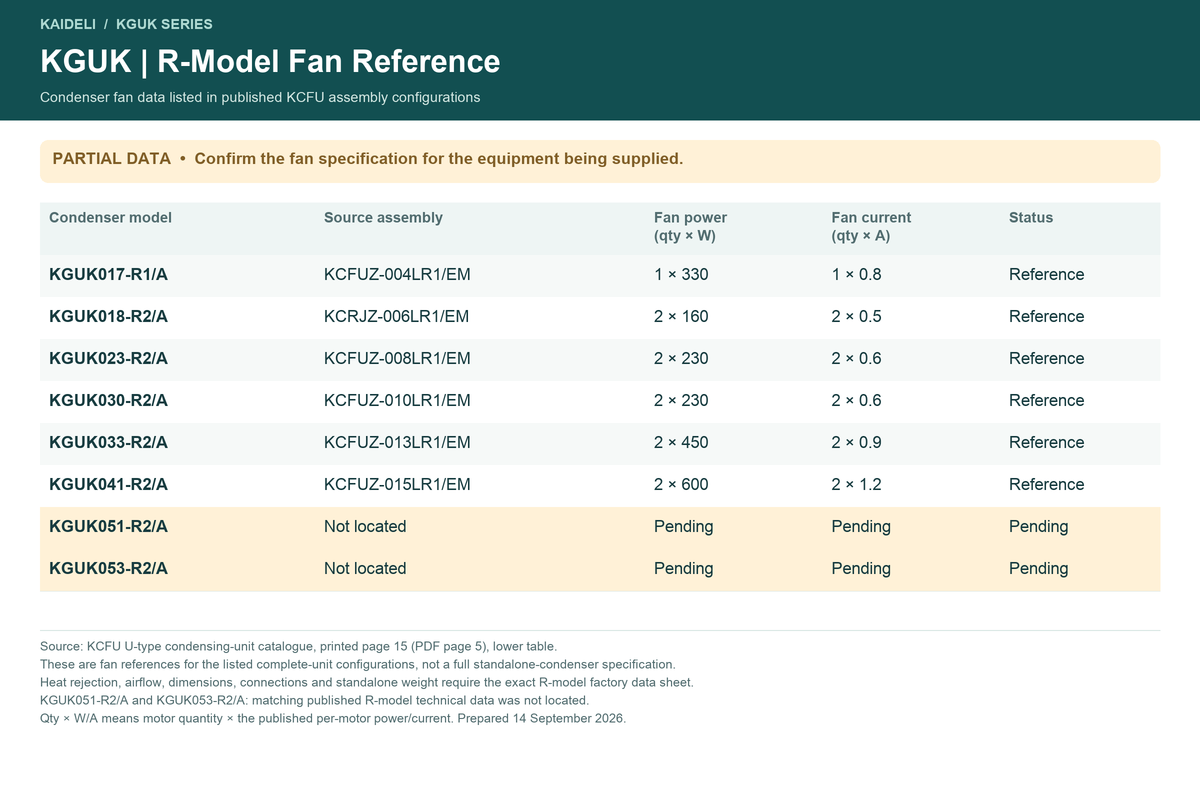This screenshot has width=1200, height=790.
Task: Click the Pending status for KGUK053-R2/A
Action: click(1038, 569)
